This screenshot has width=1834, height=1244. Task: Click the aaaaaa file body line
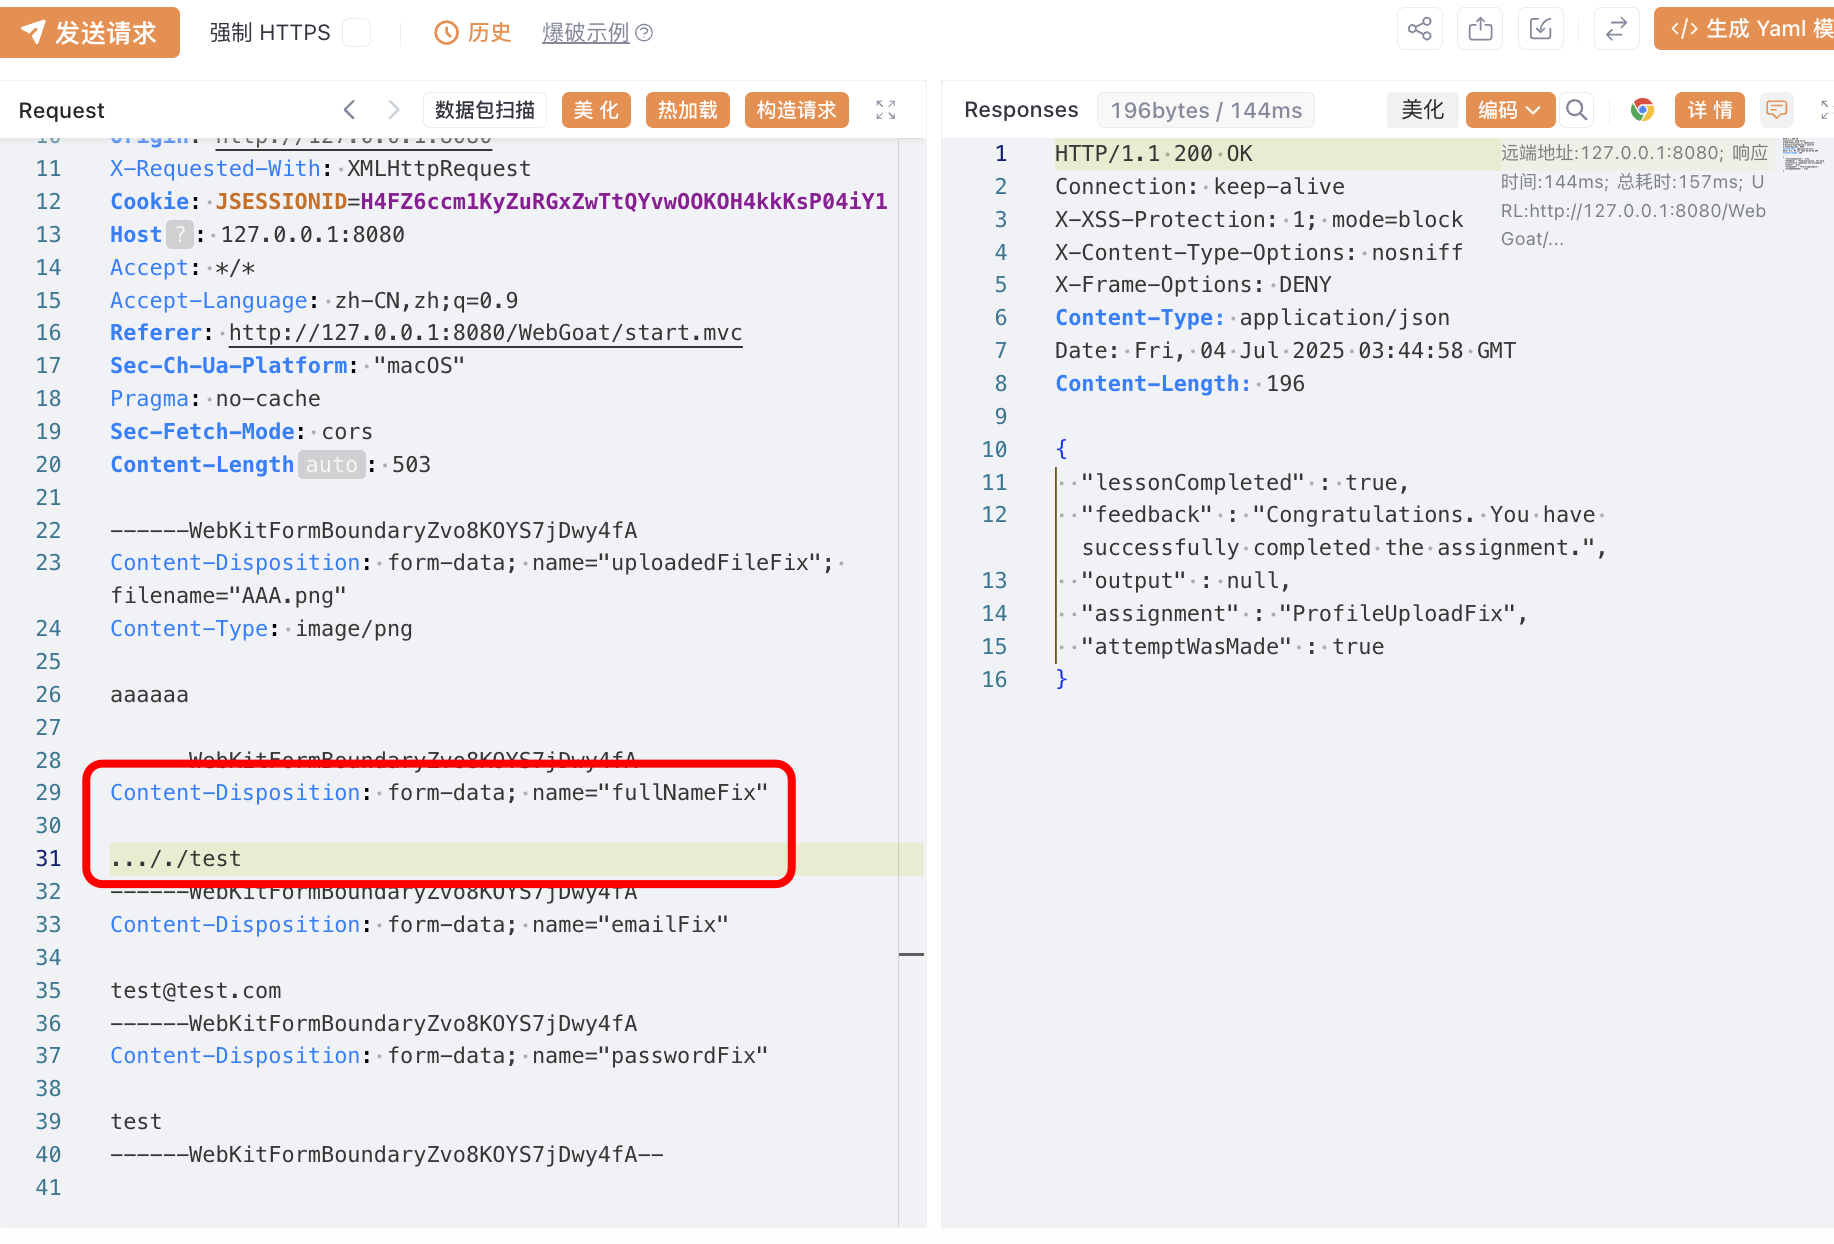point(149,695)
